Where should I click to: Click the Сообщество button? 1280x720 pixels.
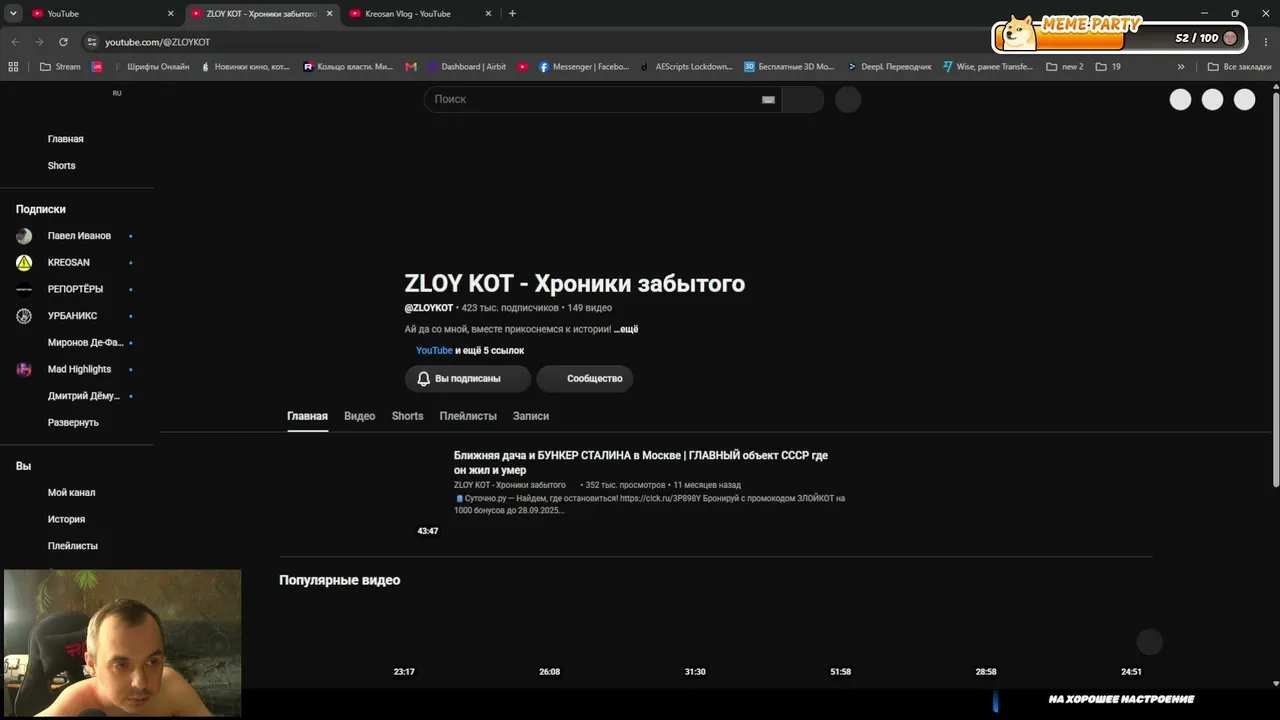coord(585,379)
